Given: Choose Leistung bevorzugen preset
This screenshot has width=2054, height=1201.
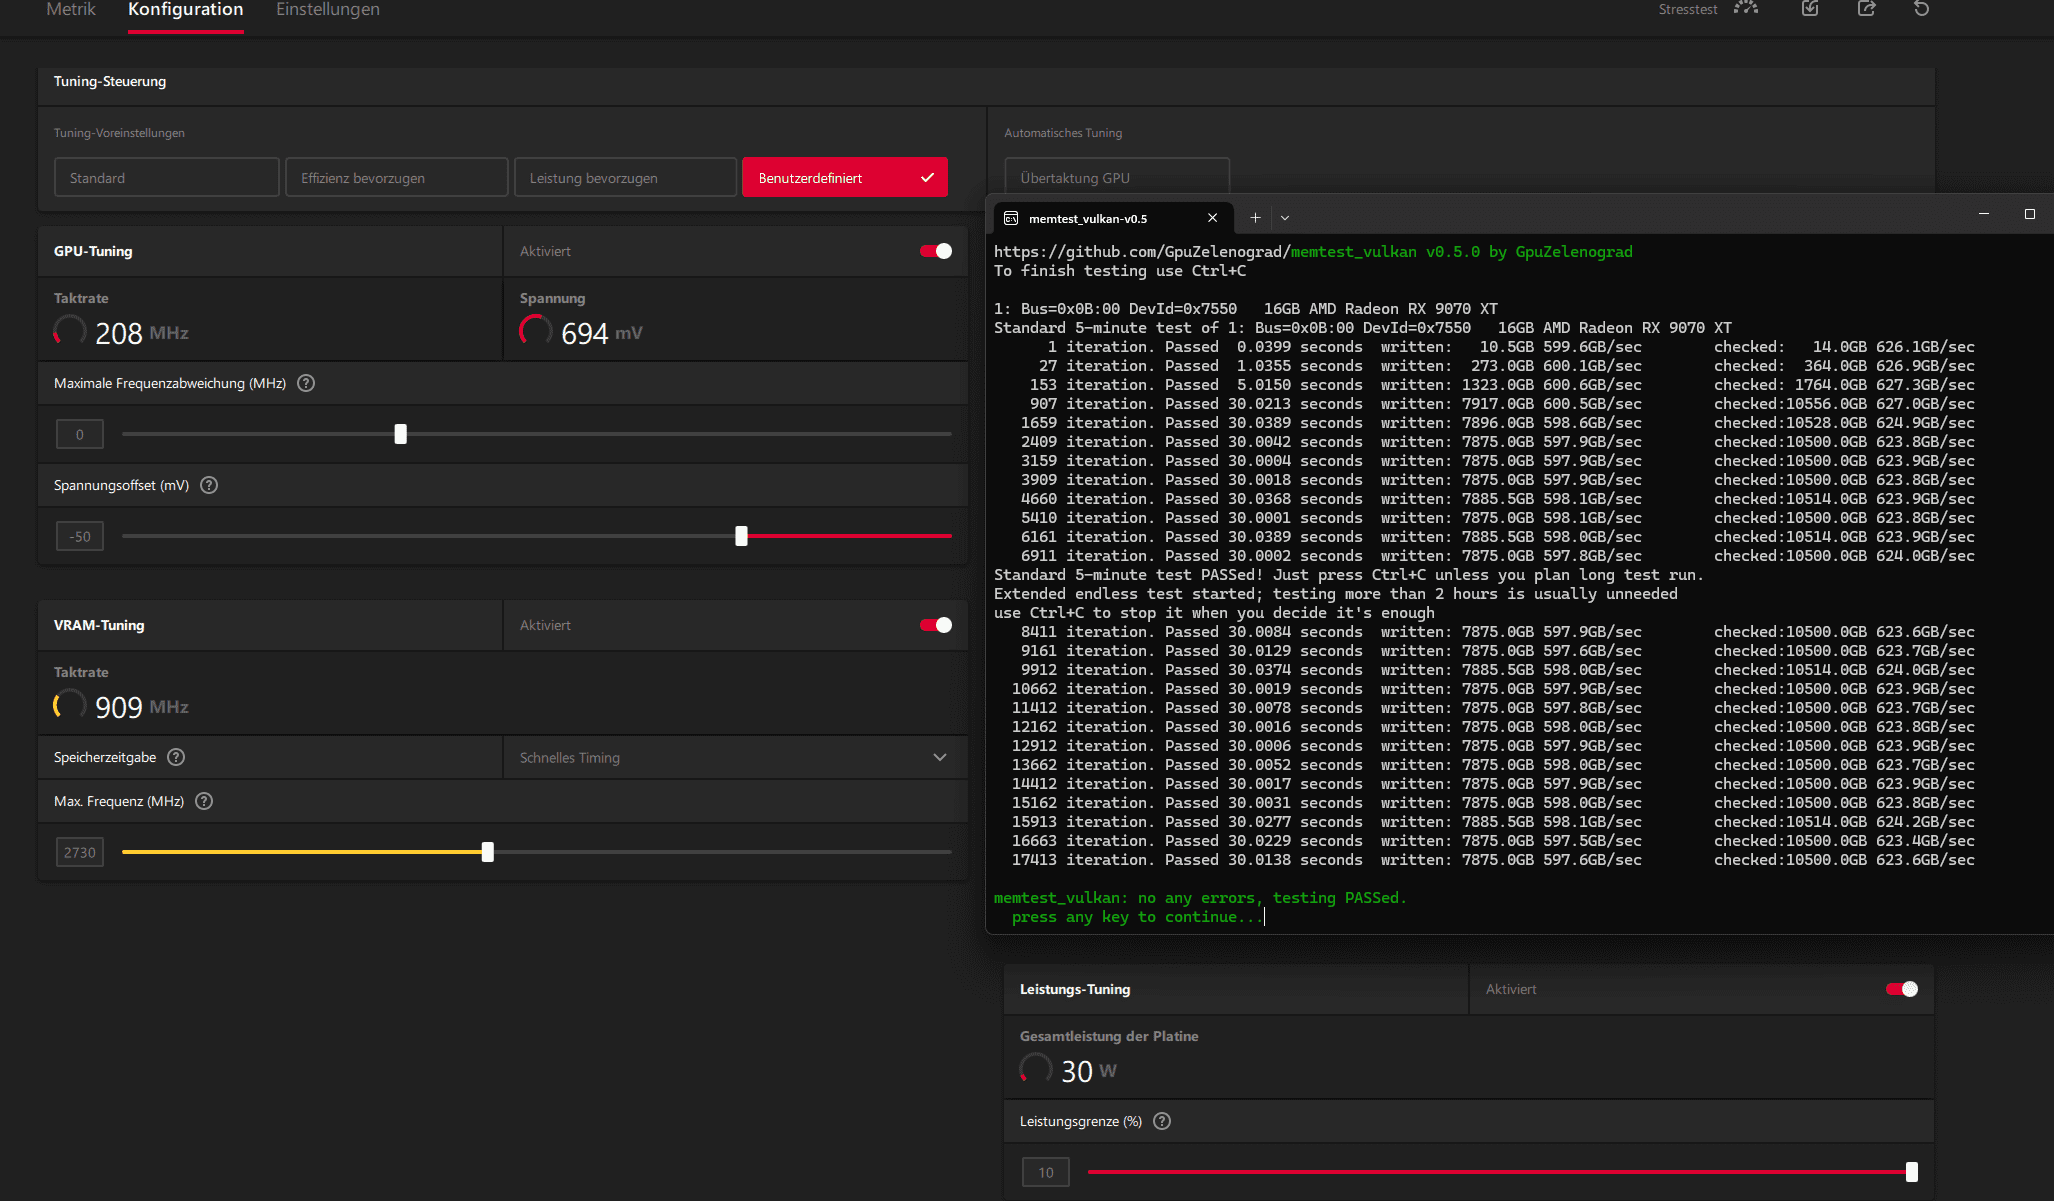Looking at the screenshot, I should pos(625,177).
